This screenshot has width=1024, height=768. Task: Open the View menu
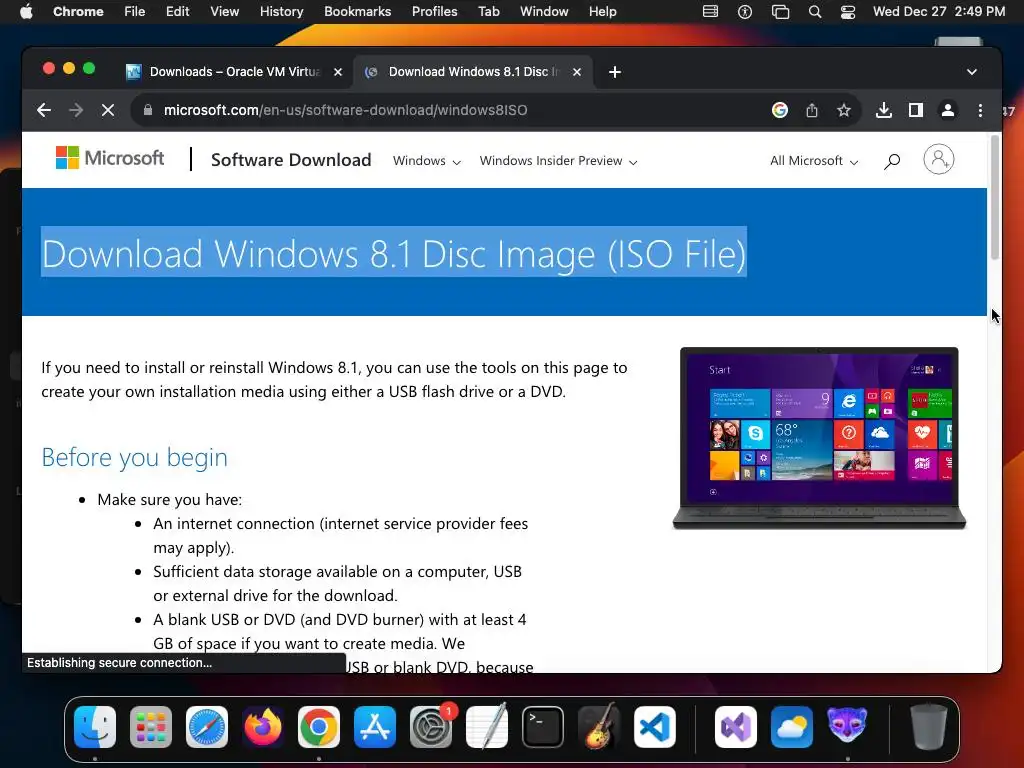pyautogui.click(x=224, y=11)
